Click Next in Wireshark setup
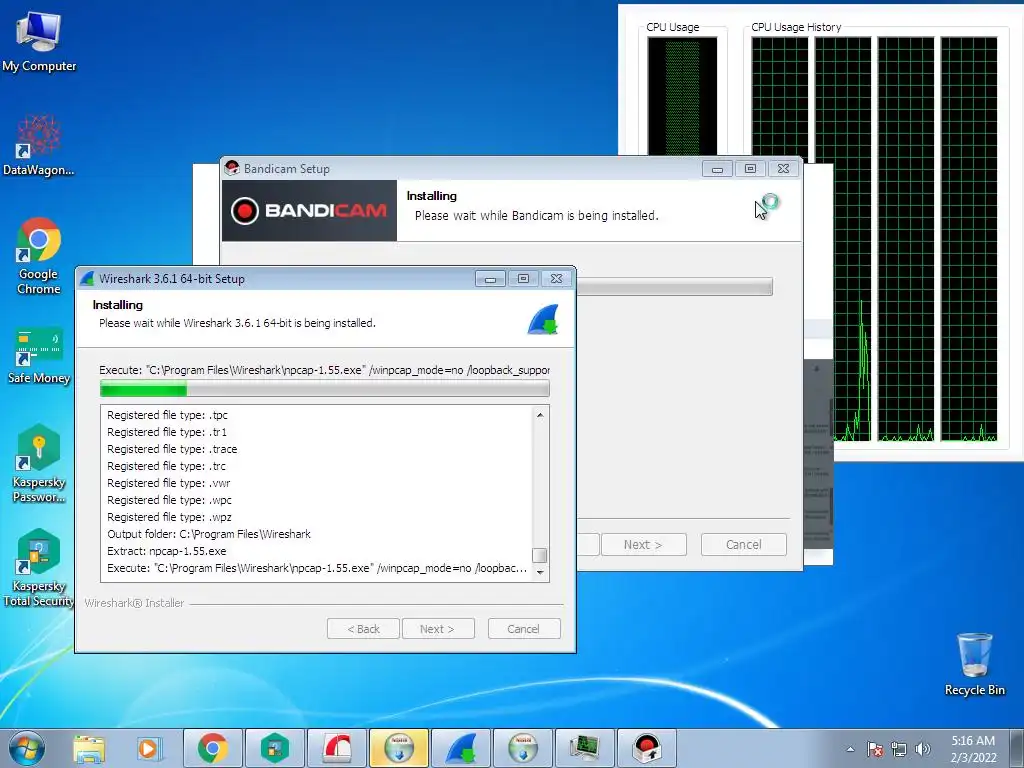This screenshot has width=1024, height=768. pos(438,628)
